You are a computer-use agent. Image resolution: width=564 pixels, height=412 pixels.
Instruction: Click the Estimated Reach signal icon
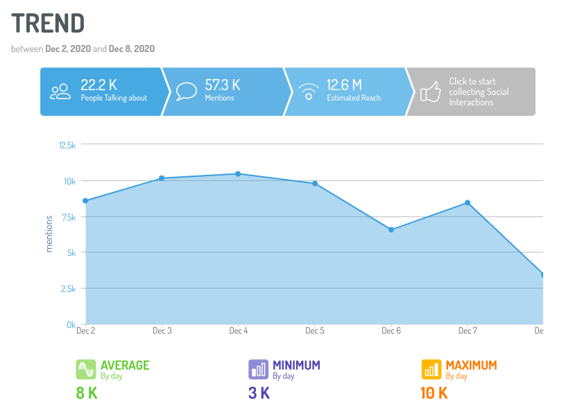[x=309, y=92]
